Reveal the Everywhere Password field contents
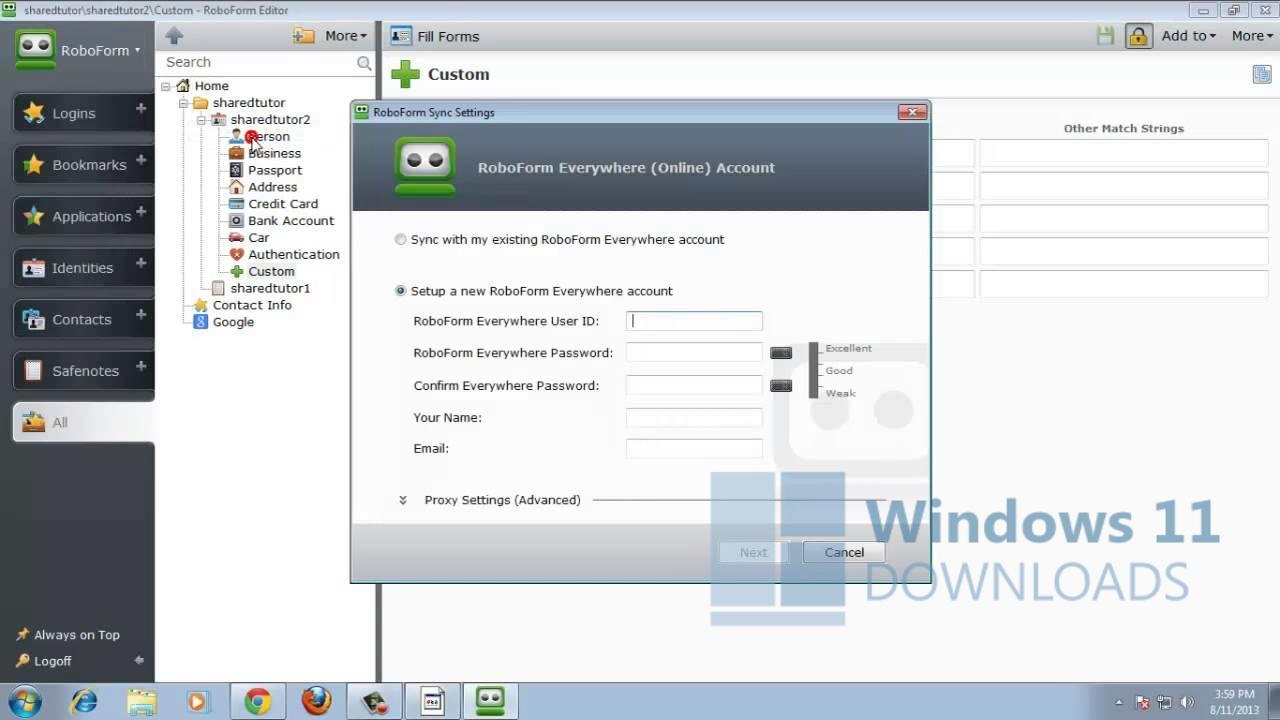The height and width of the screenshot is (720, 1280). click(x=781, y=352)
